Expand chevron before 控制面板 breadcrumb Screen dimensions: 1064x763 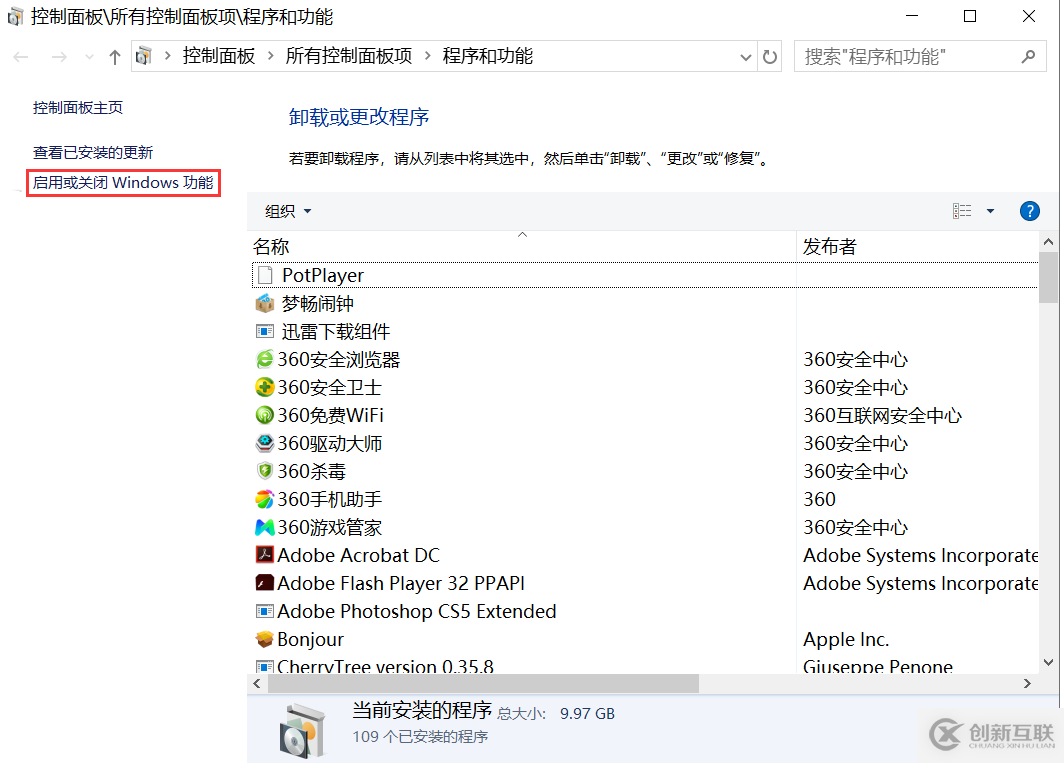click(x=168, y=56)
